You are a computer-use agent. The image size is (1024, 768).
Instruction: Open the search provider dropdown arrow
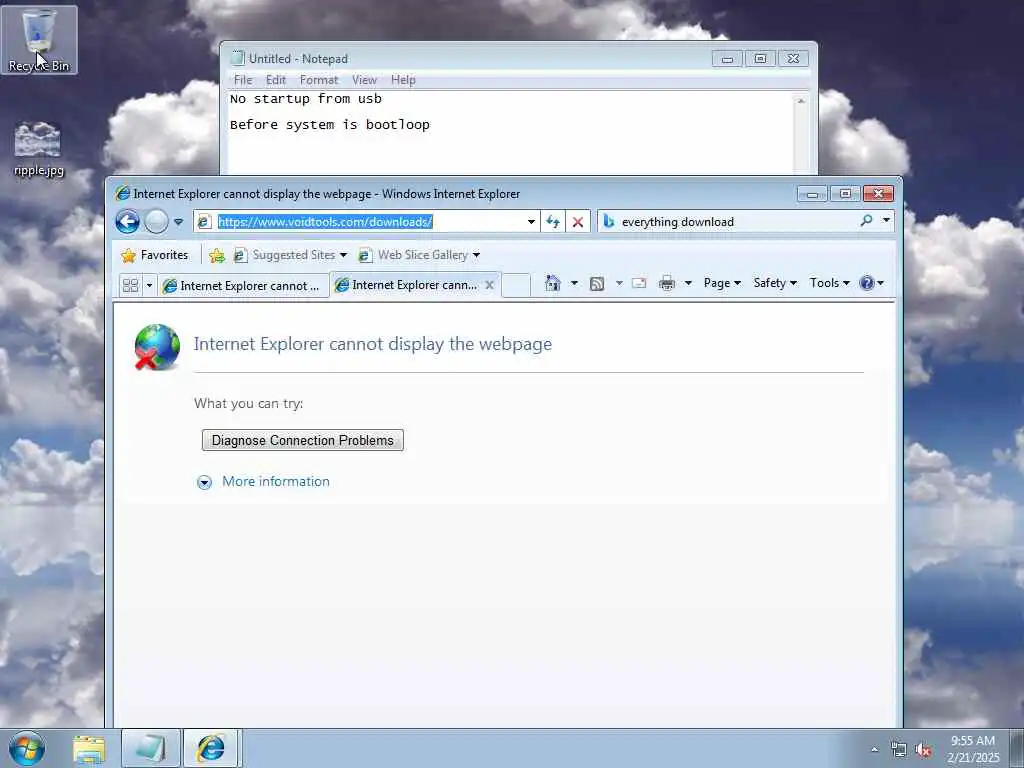coord(886,221)
